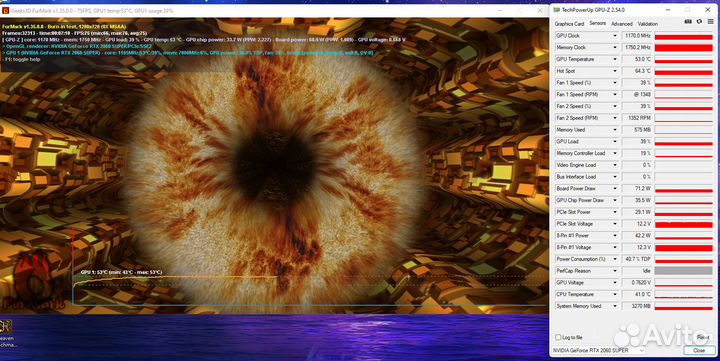Click the grey PerfCap Reason graph bar
Viewport: 720px width, 361px height.
click(684, 271)
